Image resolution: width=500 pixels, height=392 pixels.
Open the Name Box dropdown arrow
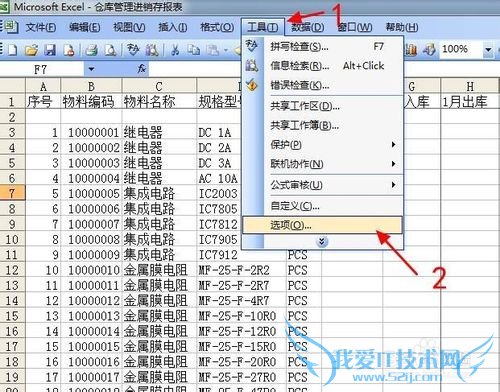coord(91,69)
